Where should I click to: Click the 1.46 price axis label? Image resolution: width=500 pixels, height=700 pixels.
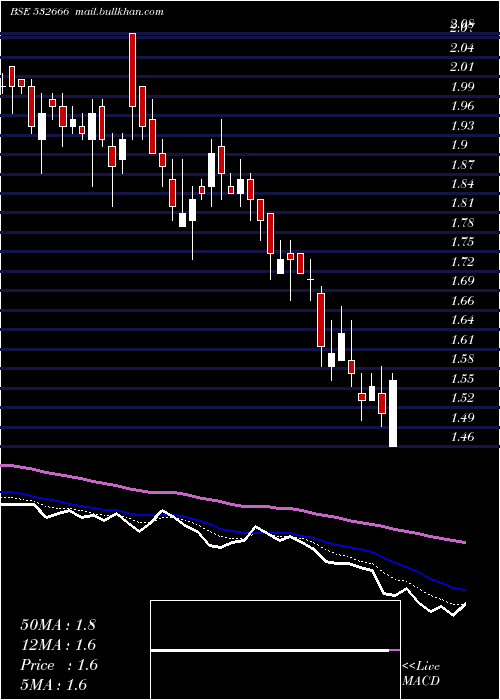click(462, 437)
